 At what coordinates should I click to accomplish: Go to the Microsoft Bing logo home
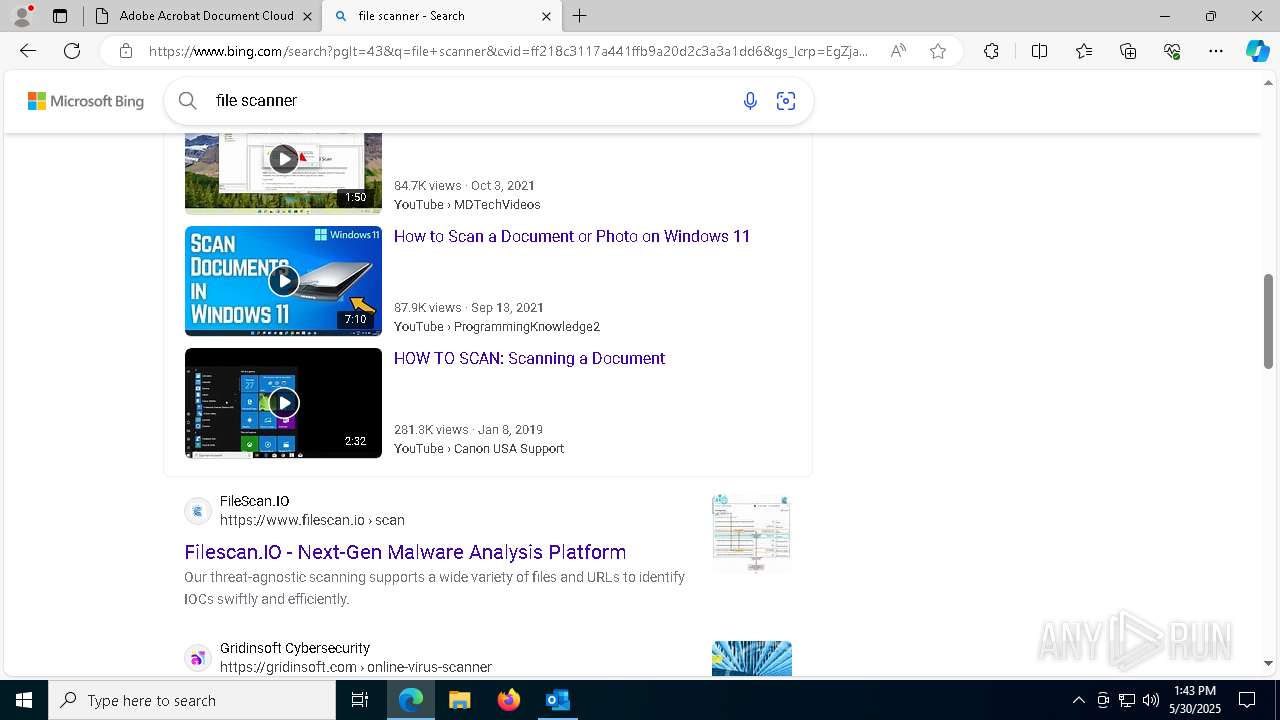point(86,101)
